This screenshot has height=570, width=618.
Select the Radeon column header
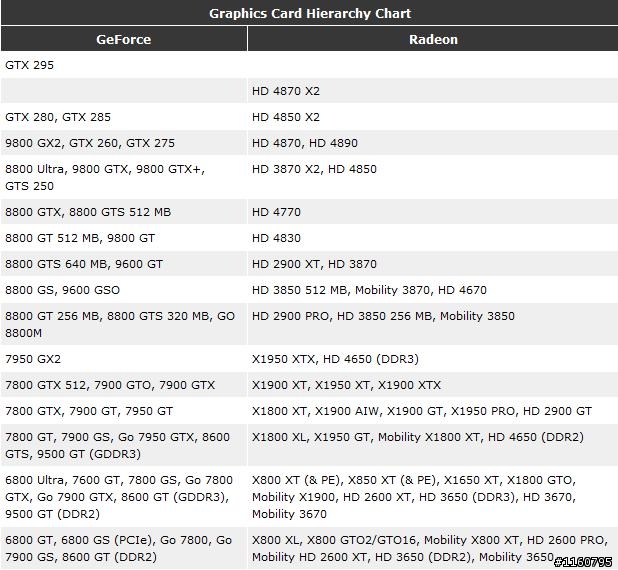[433, 39]
